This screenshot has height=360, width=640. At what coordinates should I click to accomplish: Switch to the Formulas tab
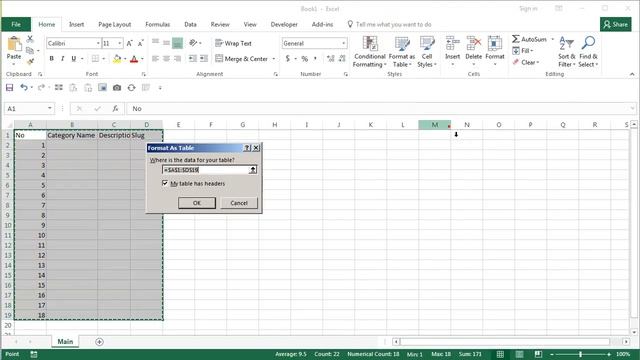click(158, 24)
